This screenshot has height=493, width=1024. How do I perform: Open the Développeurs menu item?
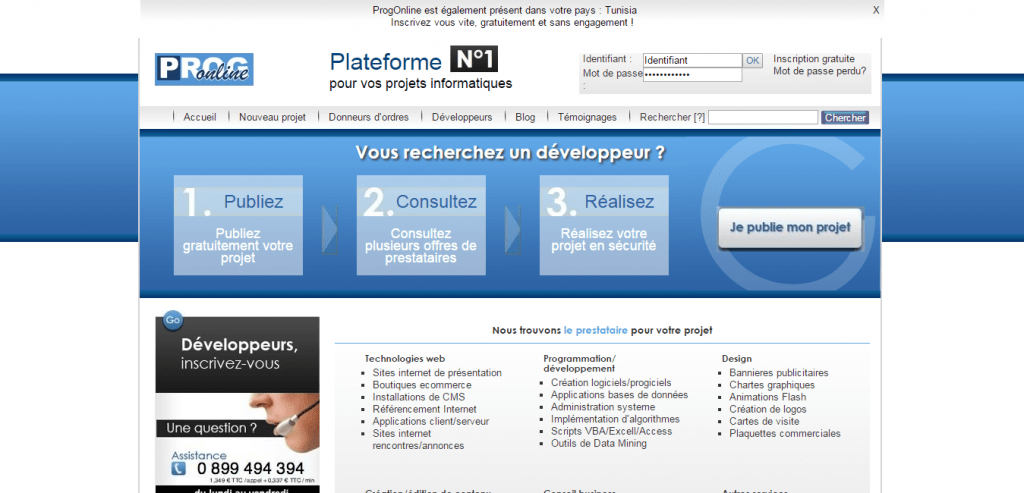coord(462,118)
